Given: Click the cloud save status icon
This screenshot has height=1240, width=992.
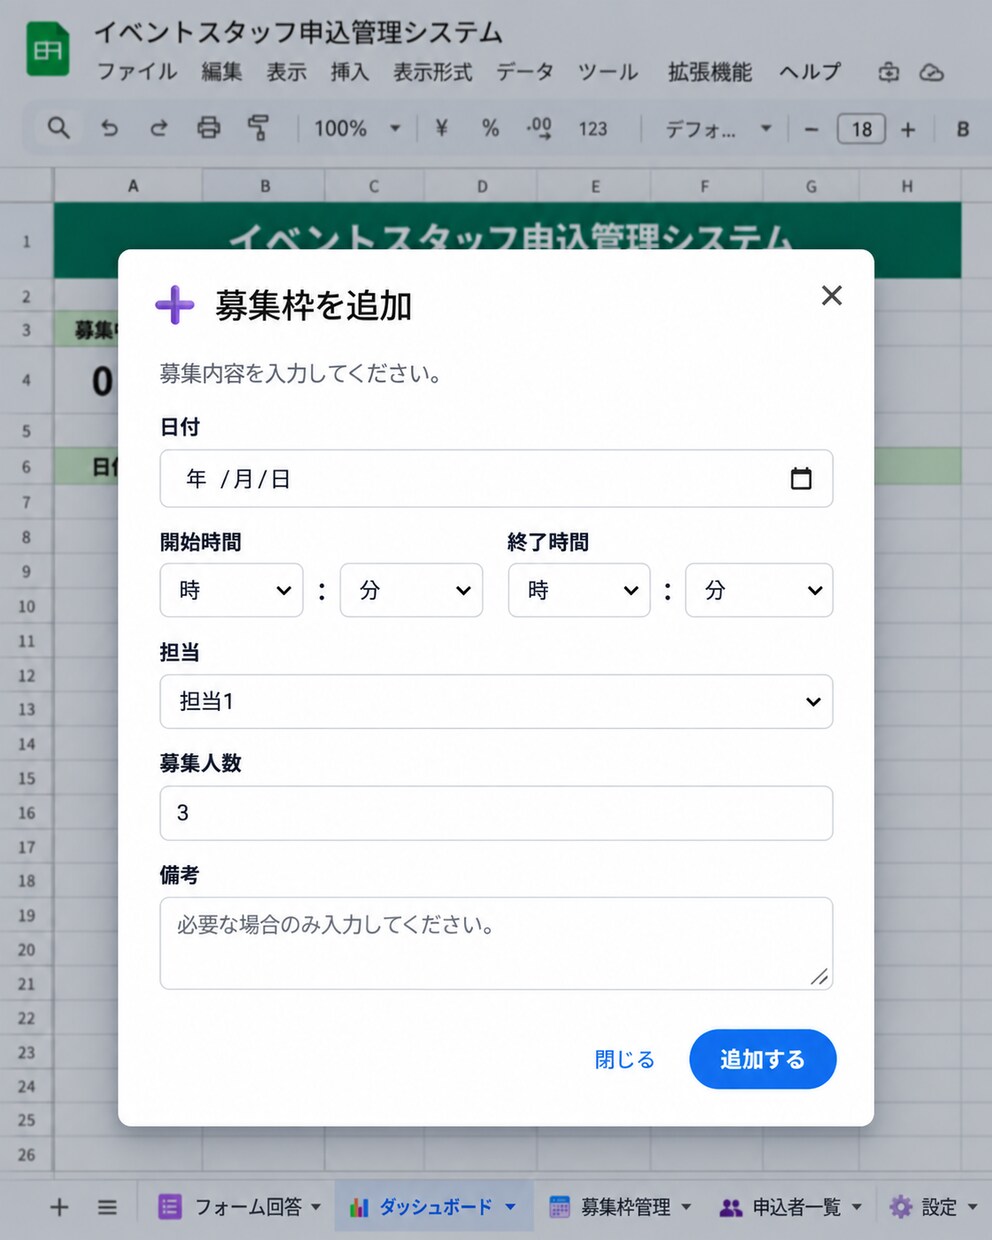Looking at the screenshot, I should [931, 72].
